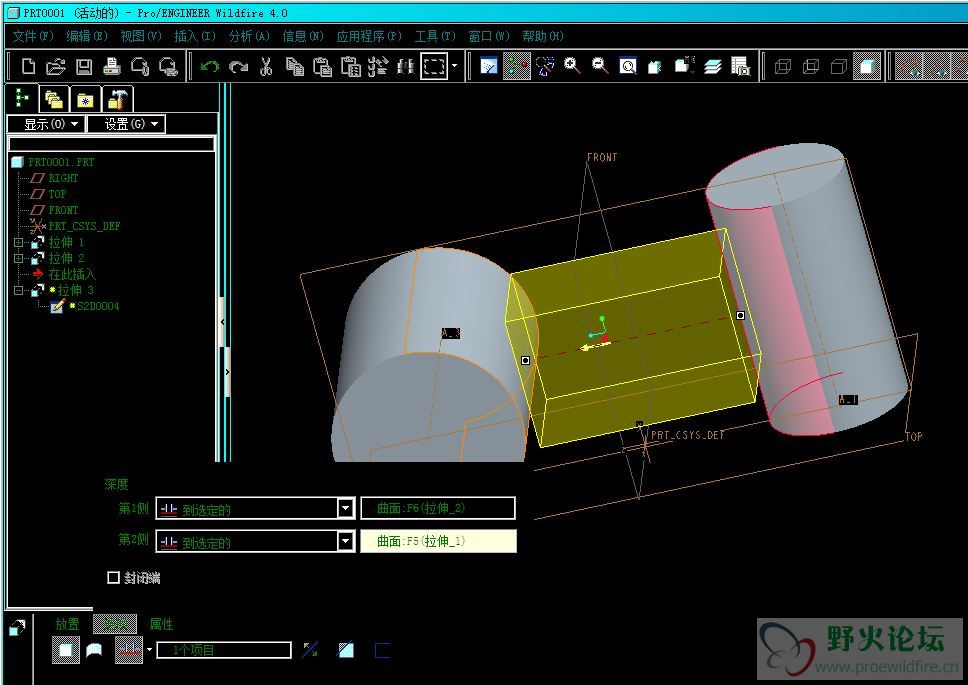Open the Favorites navigator tab

[x=85, y=99]
